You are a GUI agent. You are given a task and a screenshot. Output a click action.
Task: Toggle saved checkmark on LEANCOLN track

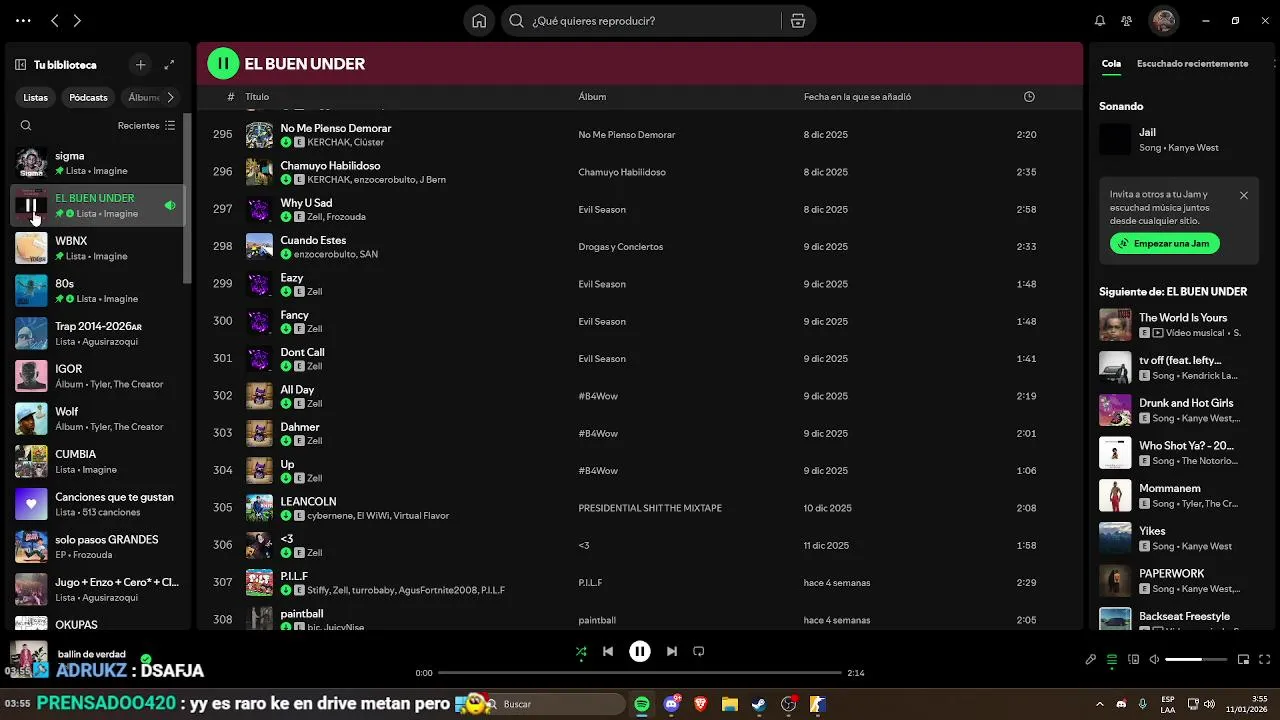pos(286,516)
